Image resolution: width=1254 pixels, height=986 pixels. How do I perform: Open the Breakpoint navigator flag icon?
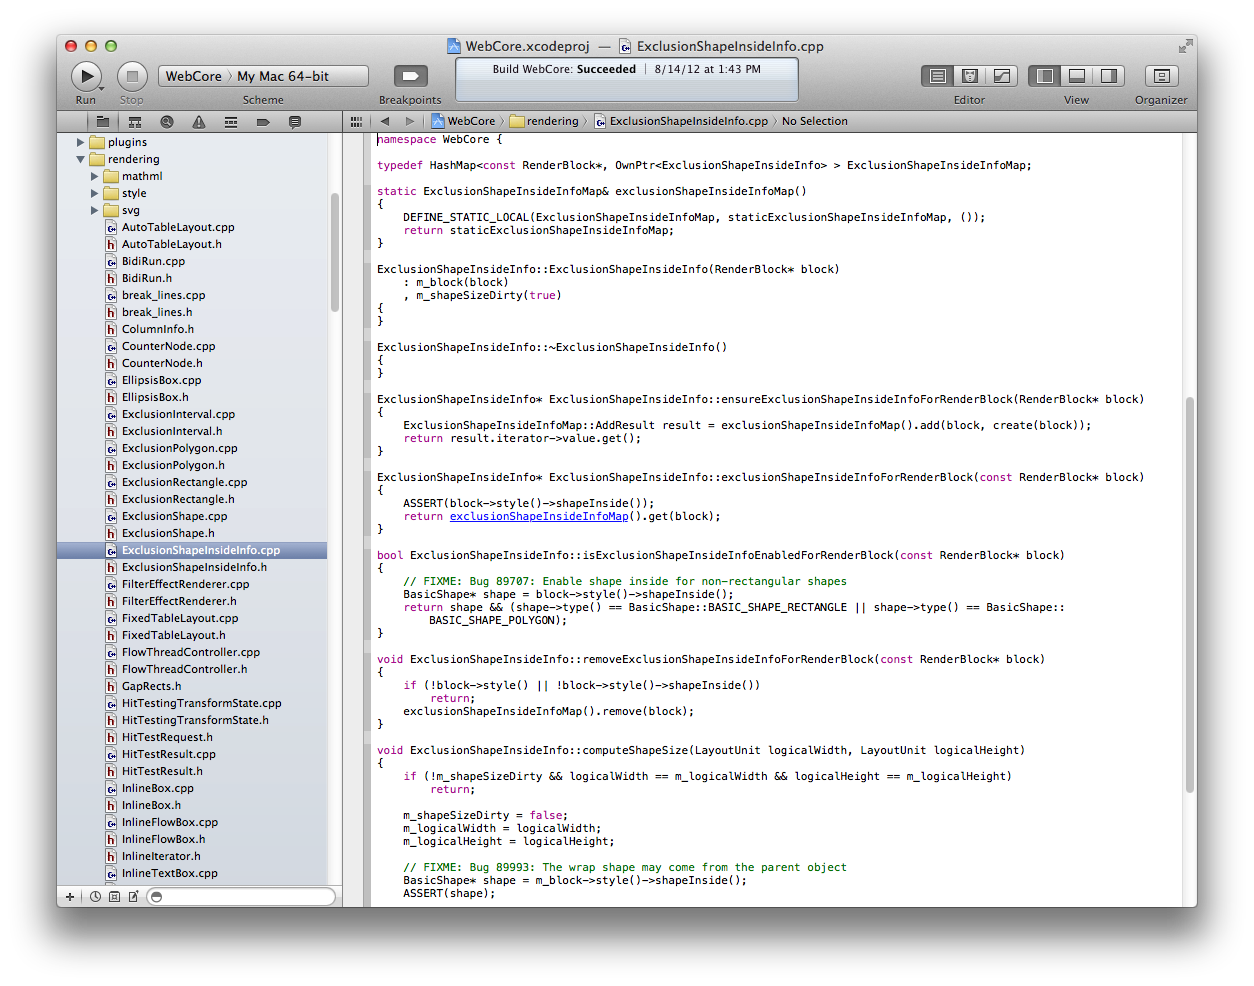pos(262,121)
